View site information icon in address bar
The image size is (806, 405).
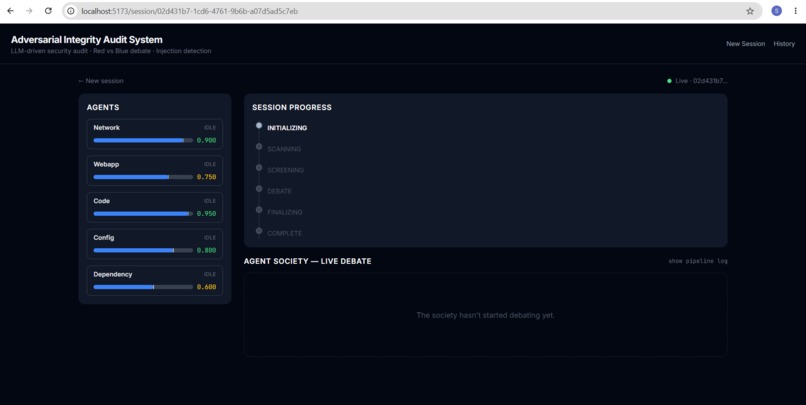point(71,11)
